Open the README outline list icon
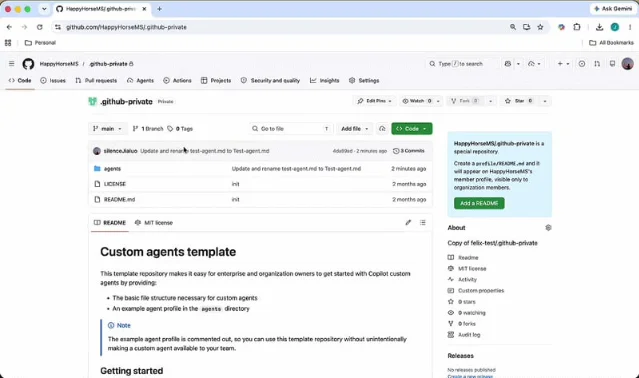The height and width of the screenshot is (378, 639). point(423,222)
